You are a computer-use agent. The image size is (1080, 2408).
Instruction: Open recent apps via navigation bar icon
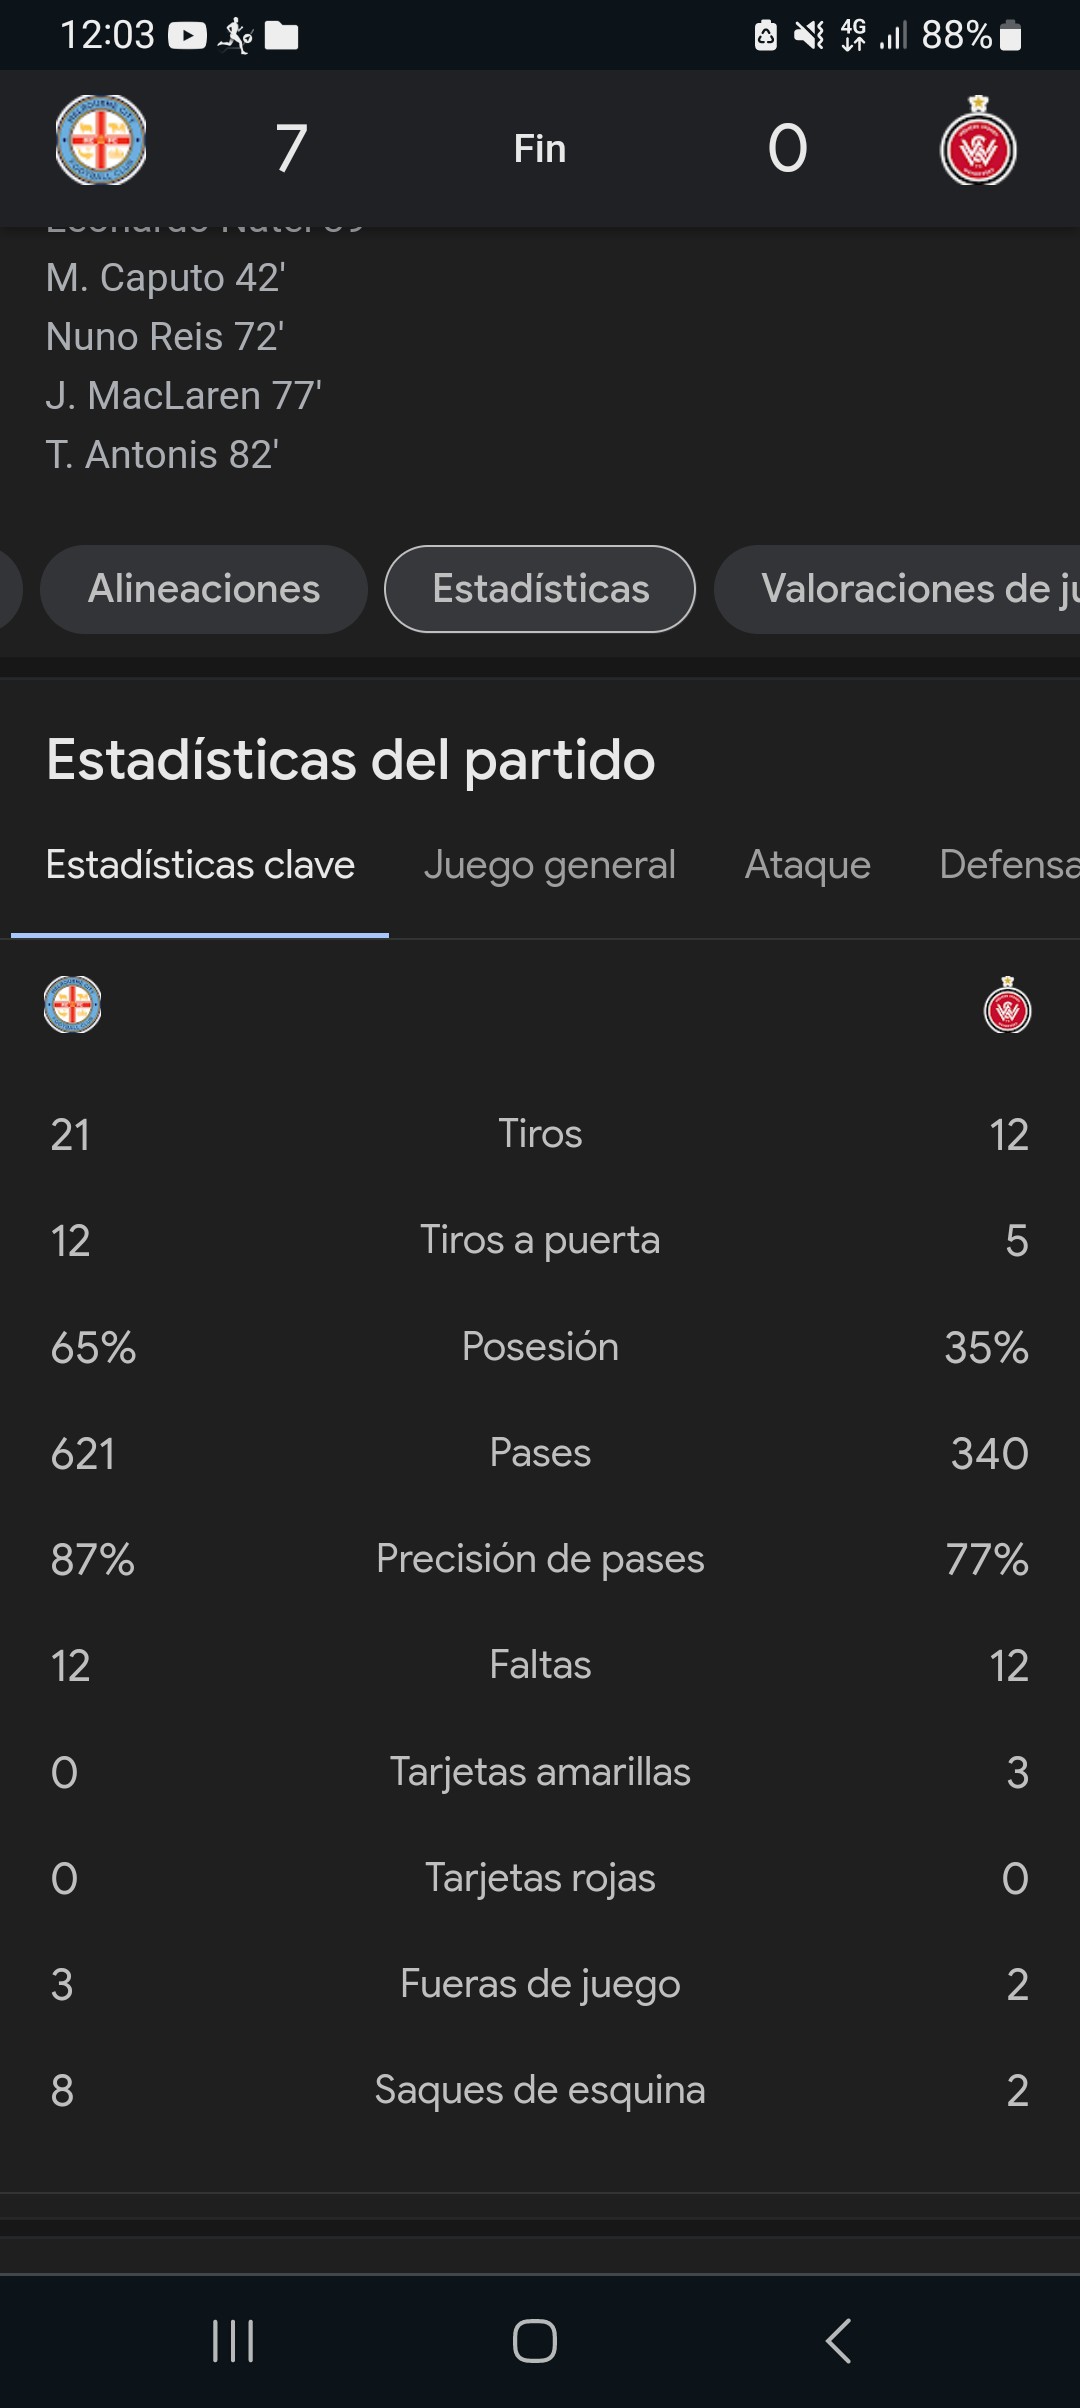233,2341
